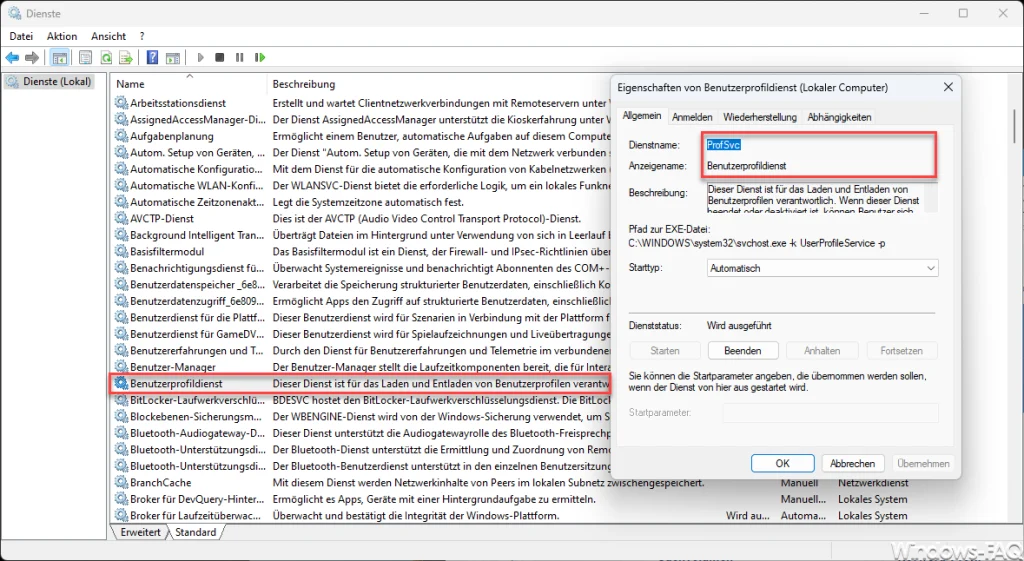Screen dimensions: 1024x561
Task: Select the Benutzerdatenspeicher_6e8... service
Action: click(197, 285)
